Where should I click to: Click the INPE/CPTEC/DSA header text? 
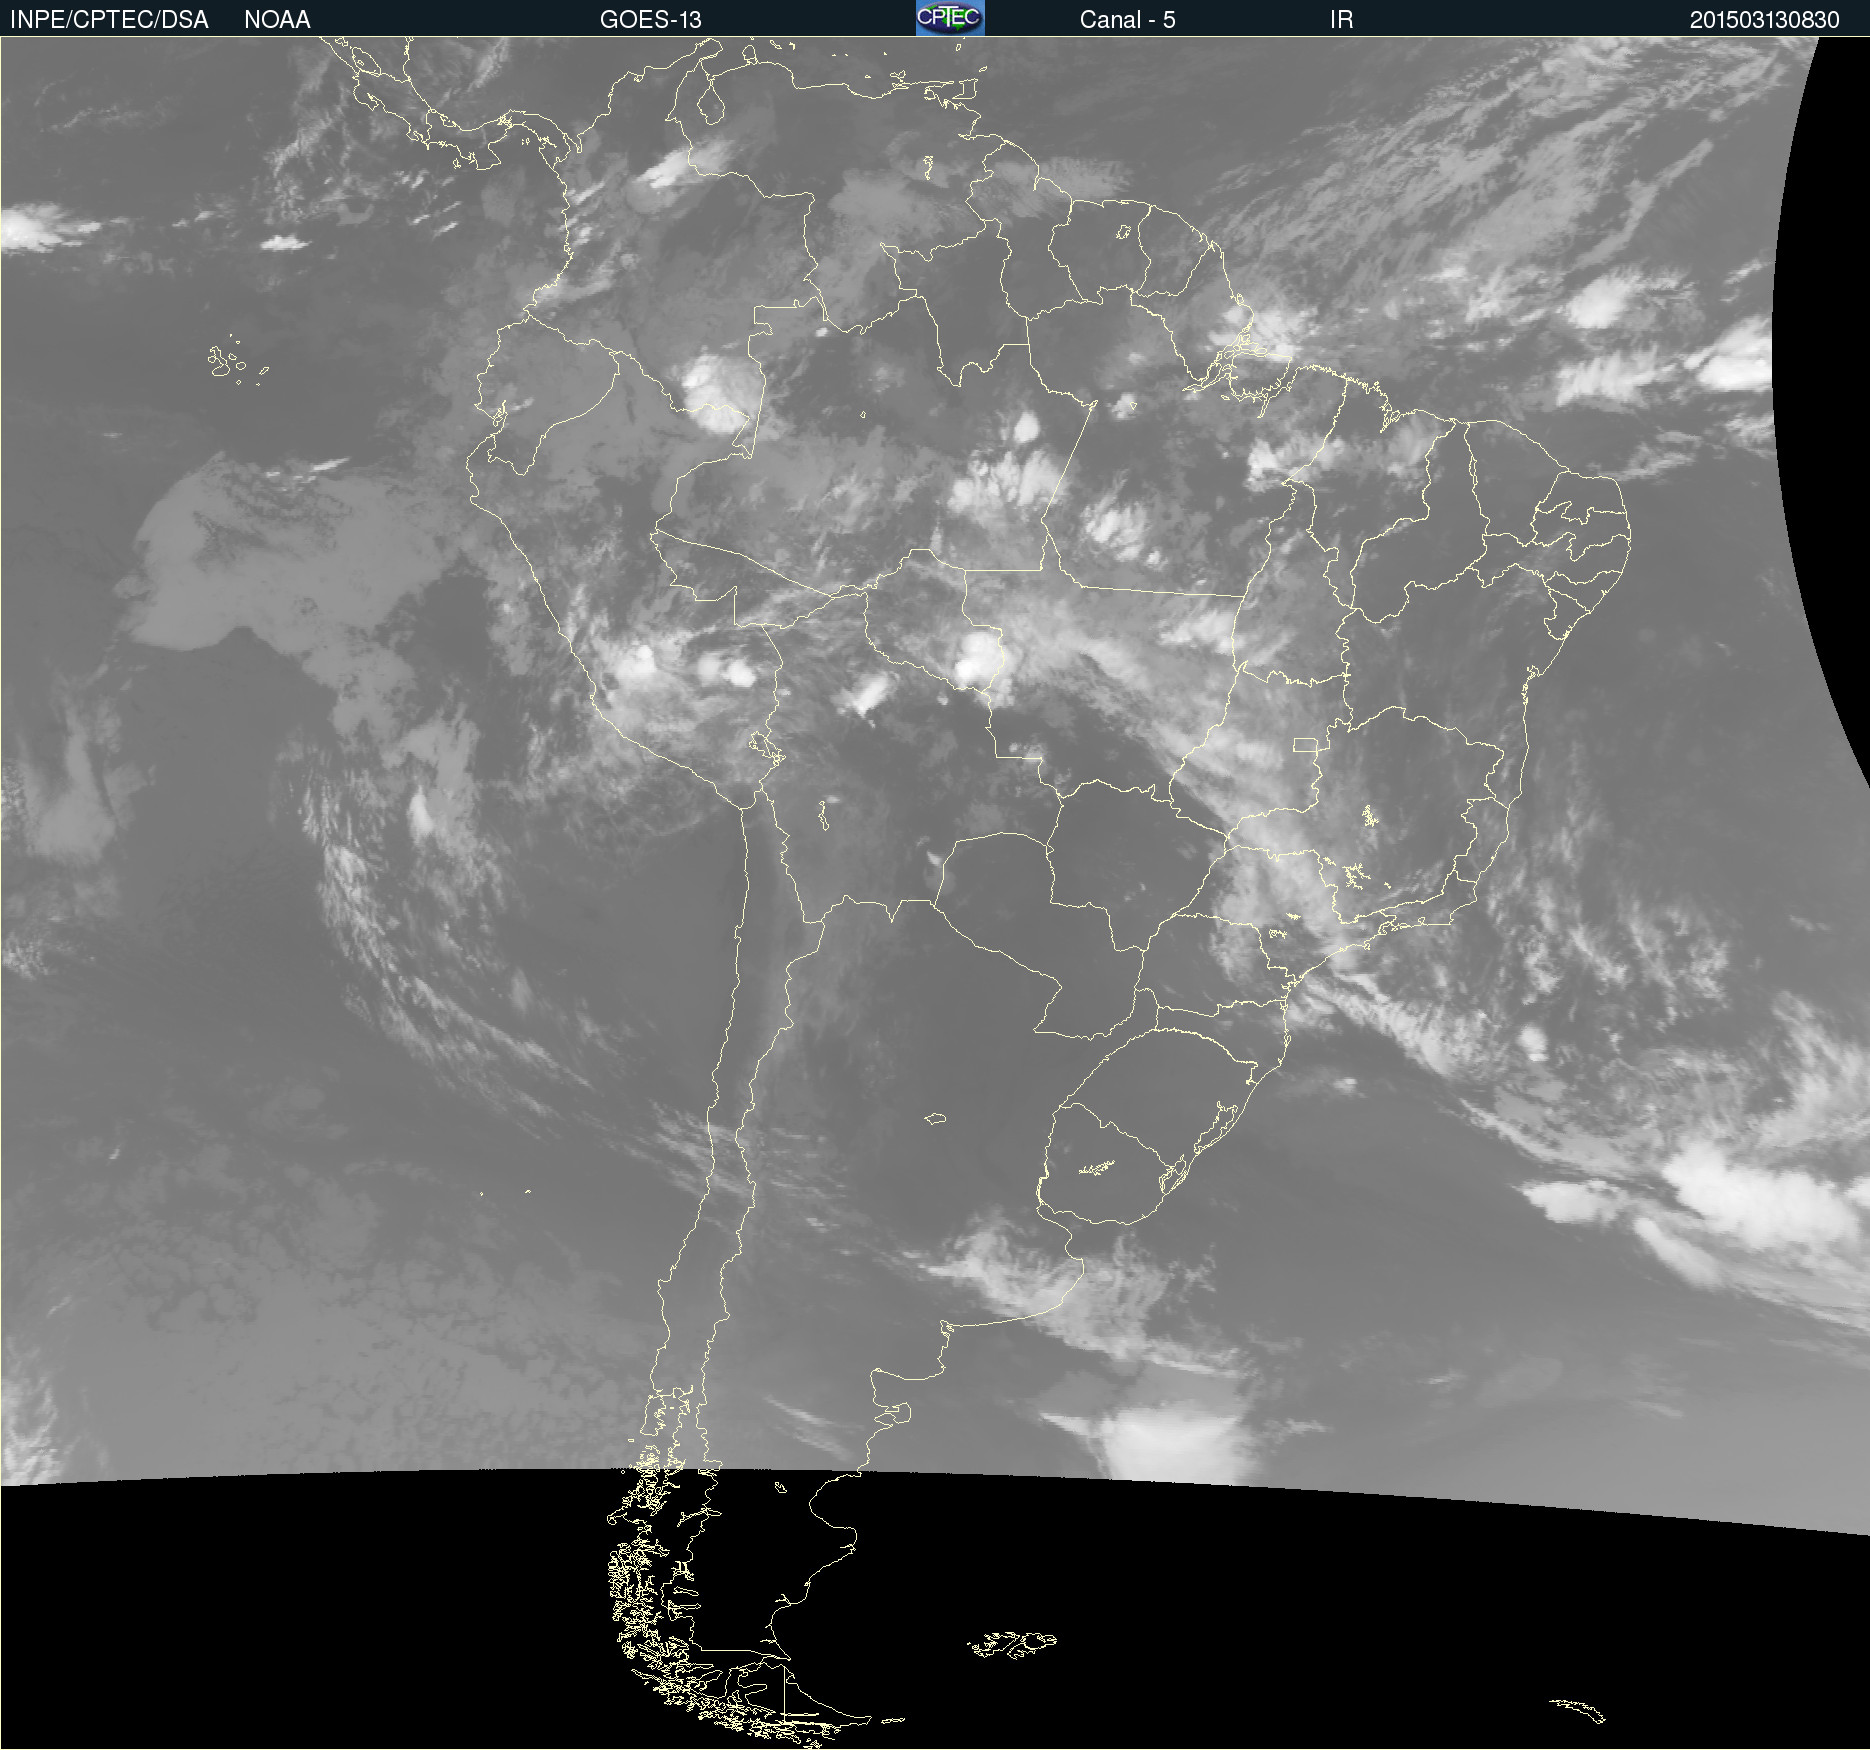109,20
